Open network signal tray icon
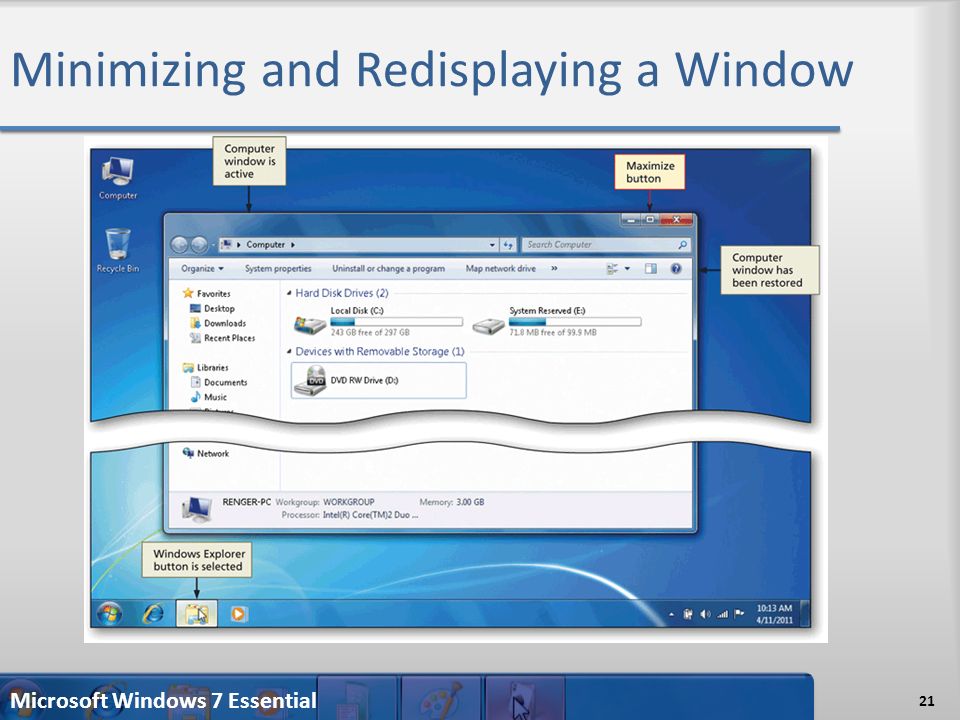This screenshot has height=720, width=960. 722,614
